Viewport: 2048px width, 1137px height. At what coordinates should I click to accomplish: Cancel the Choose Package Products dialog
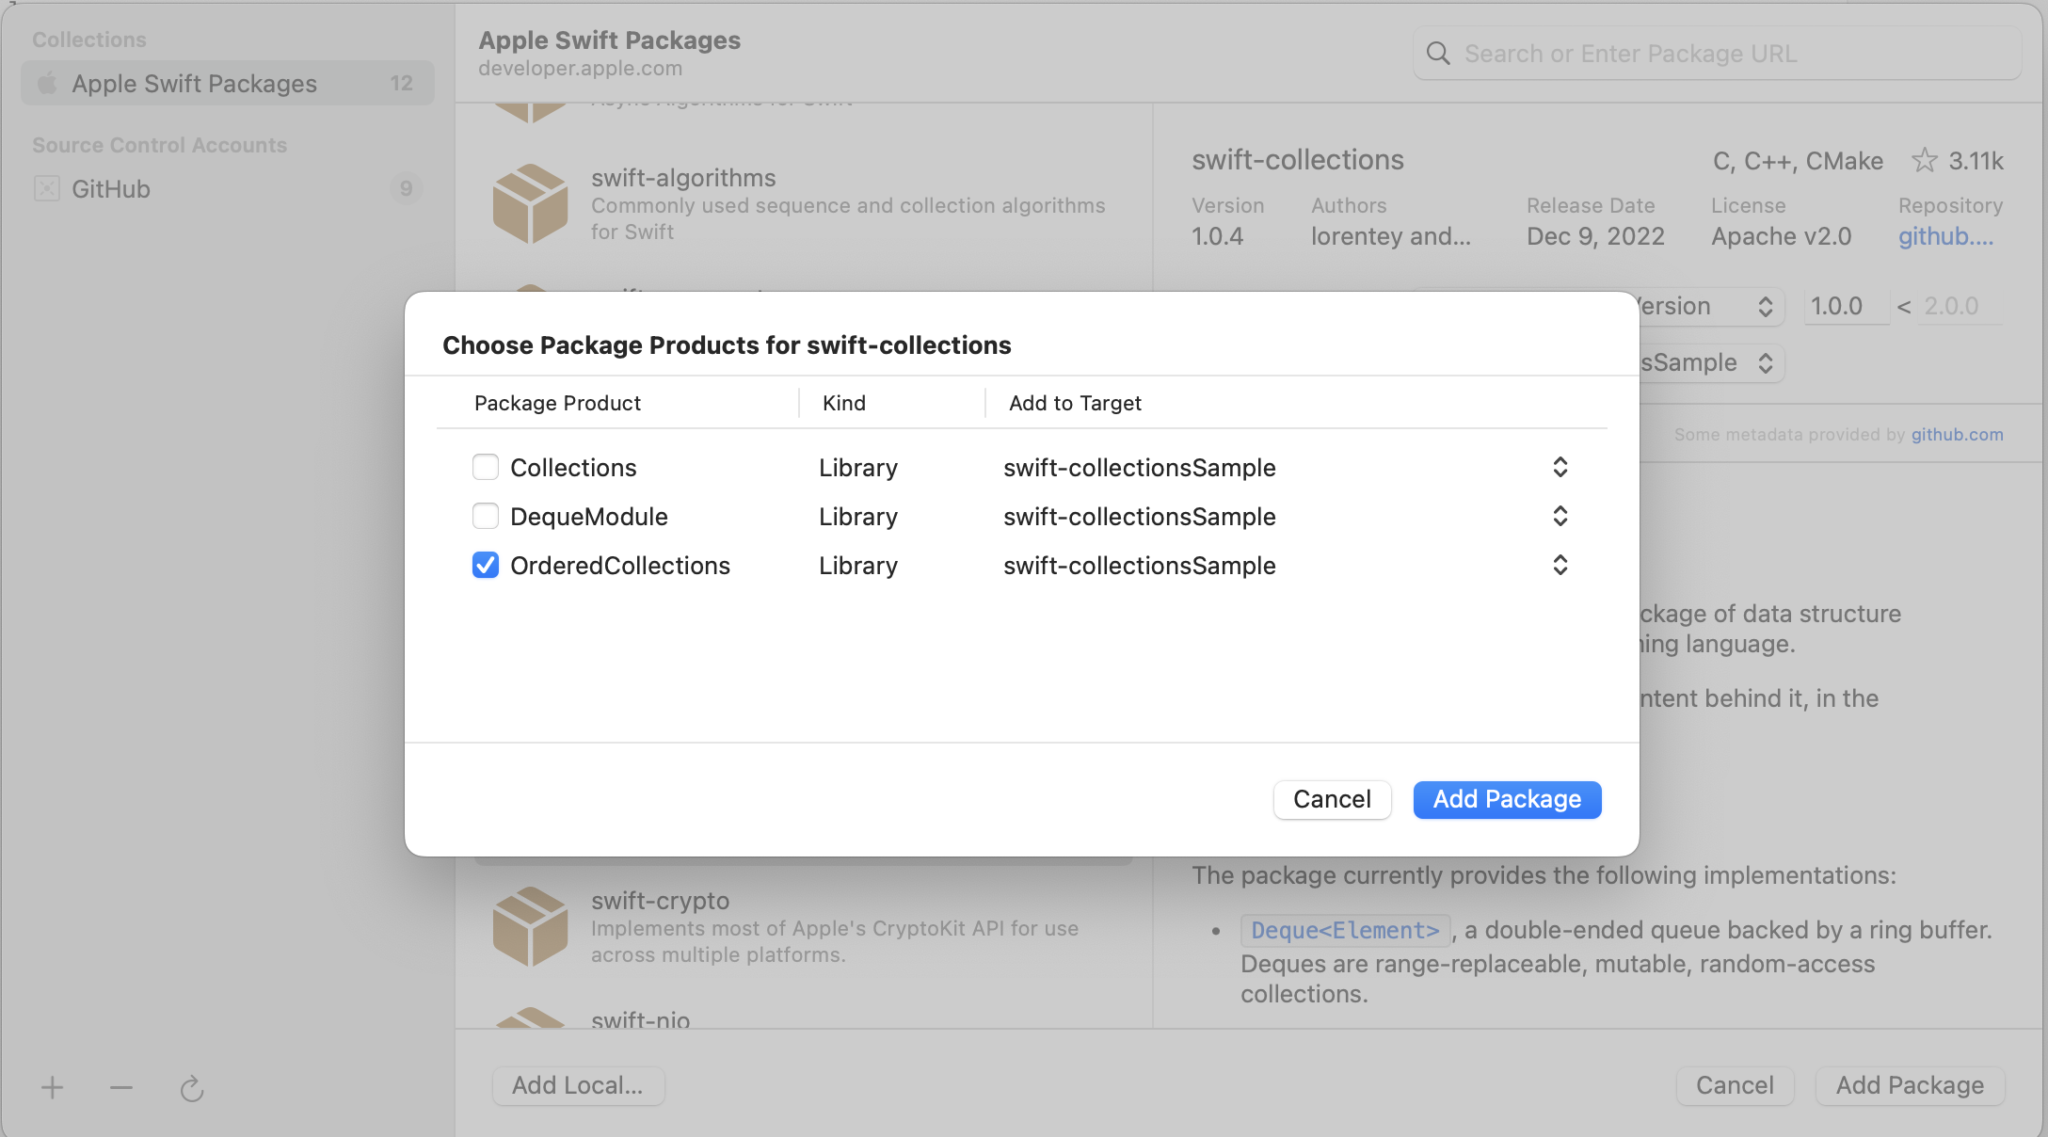tap(1331, 799)
